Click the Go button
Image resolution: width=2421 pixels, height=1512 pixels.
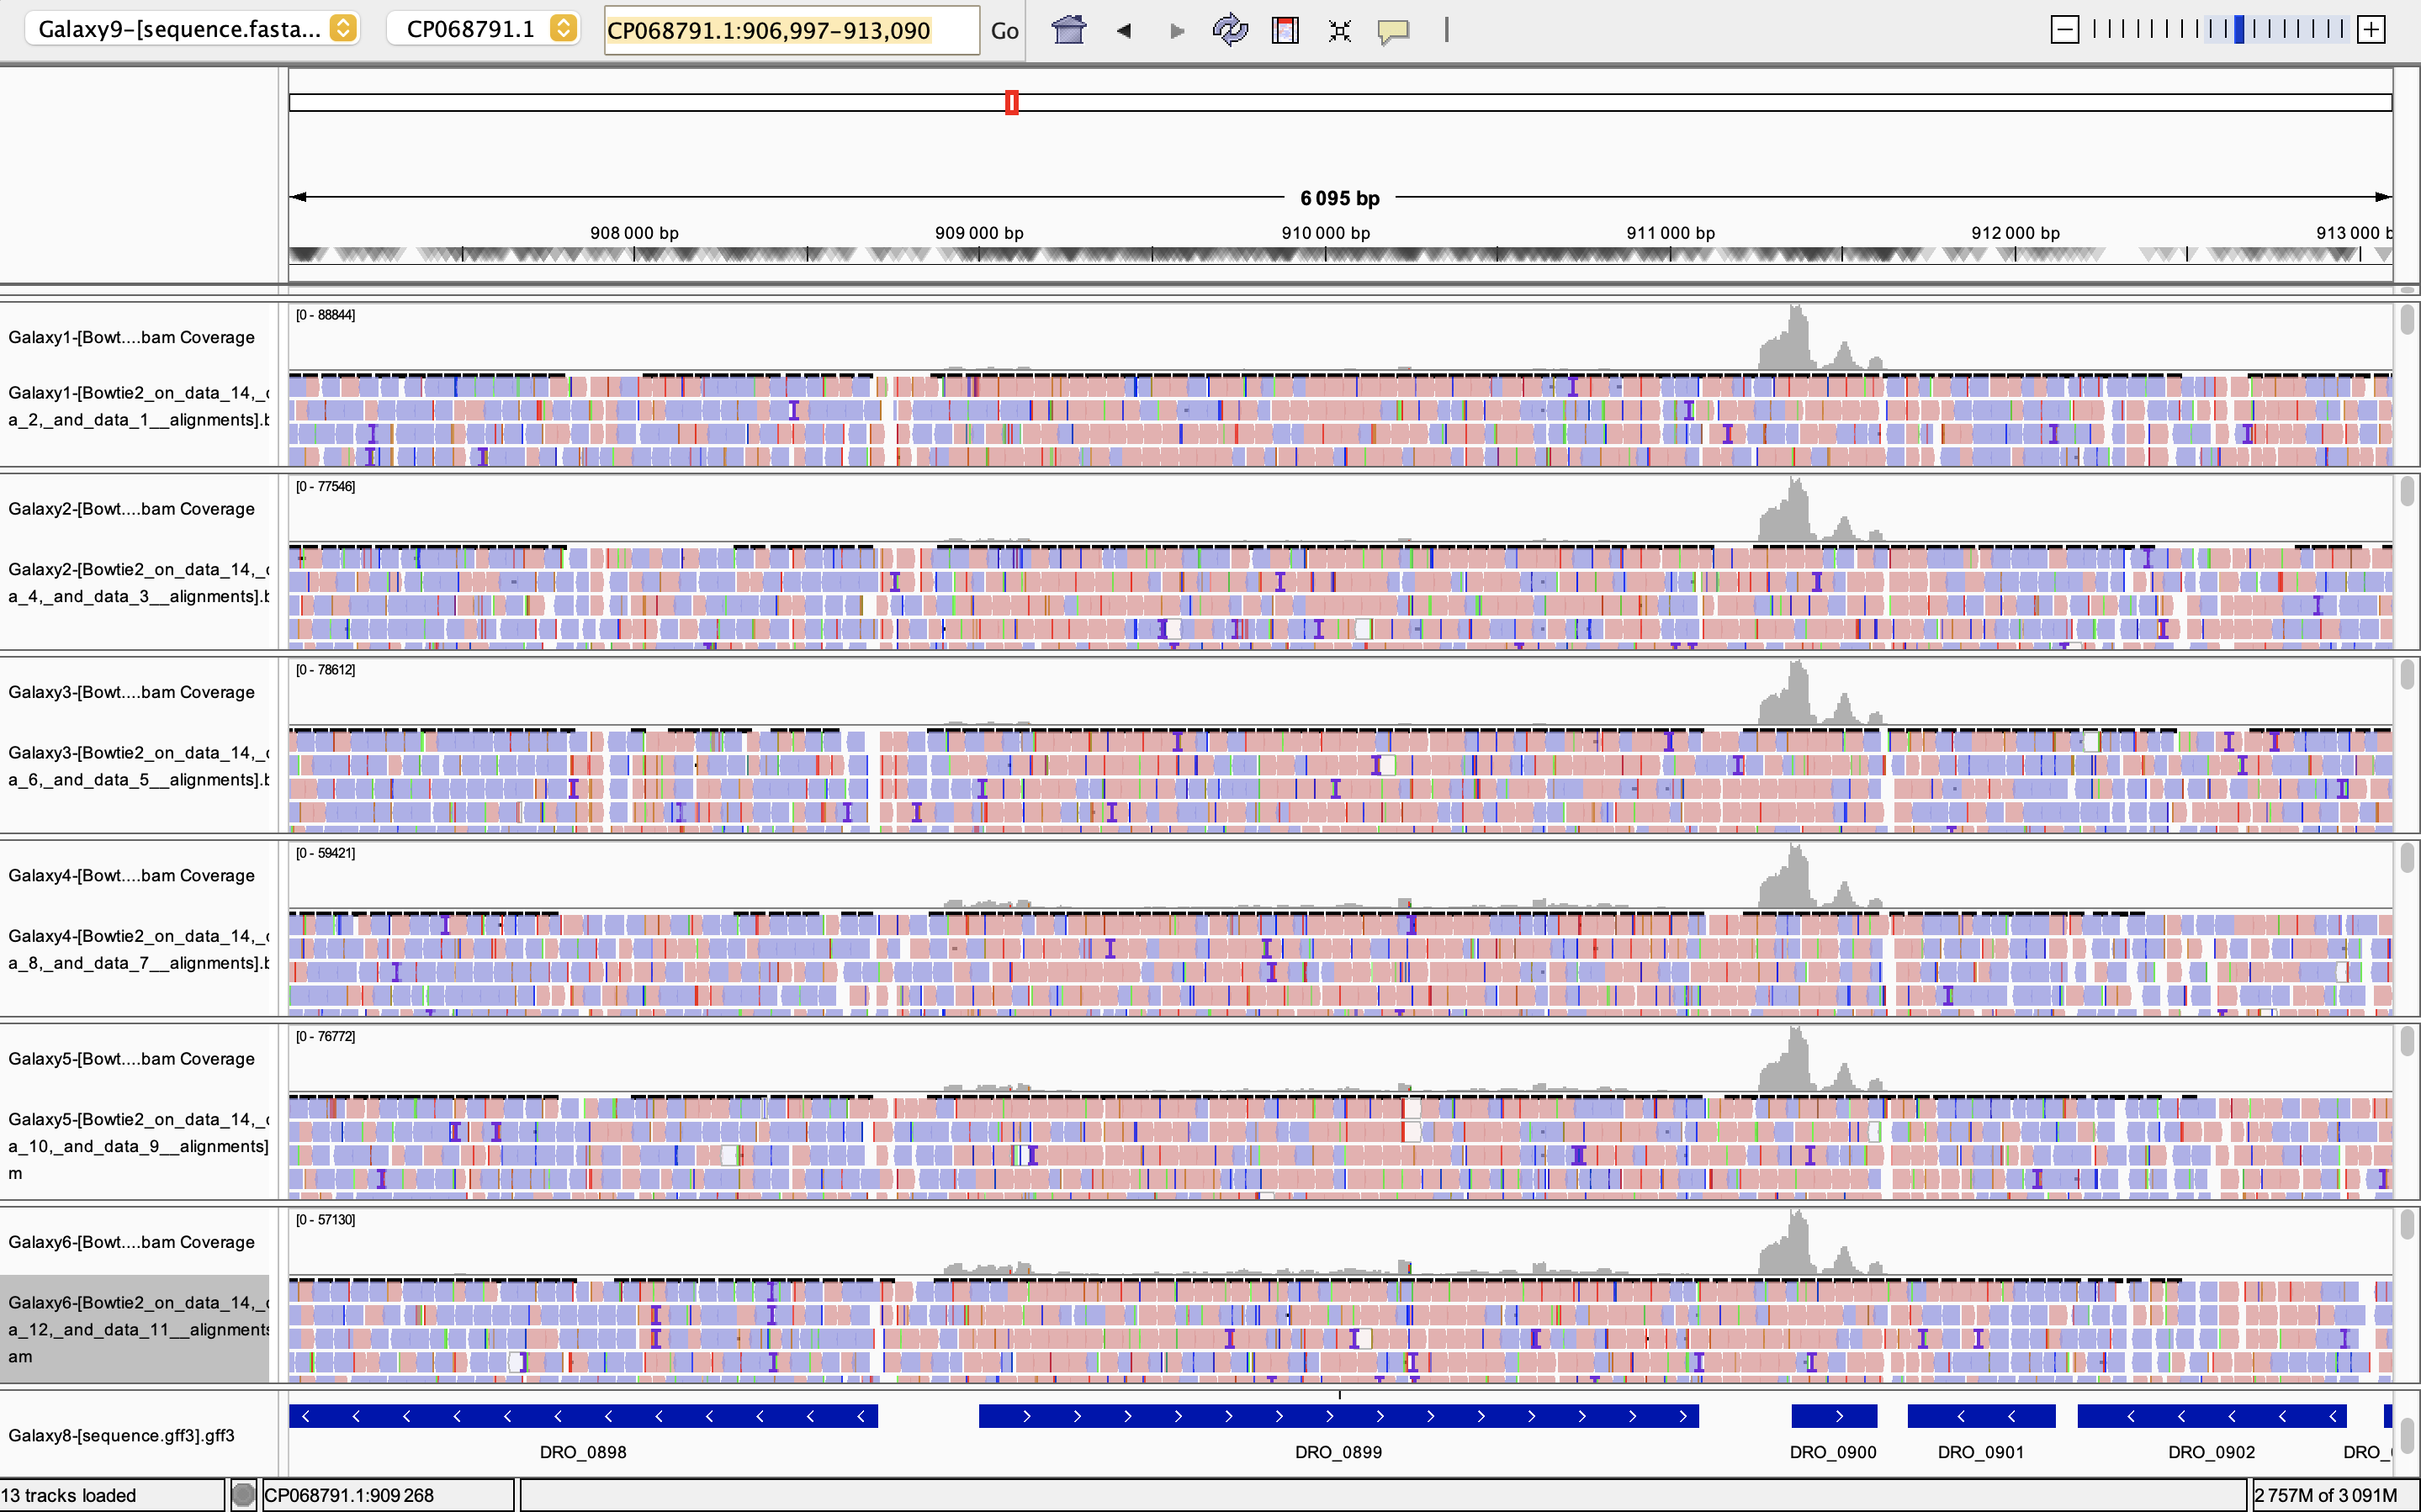1004,31
